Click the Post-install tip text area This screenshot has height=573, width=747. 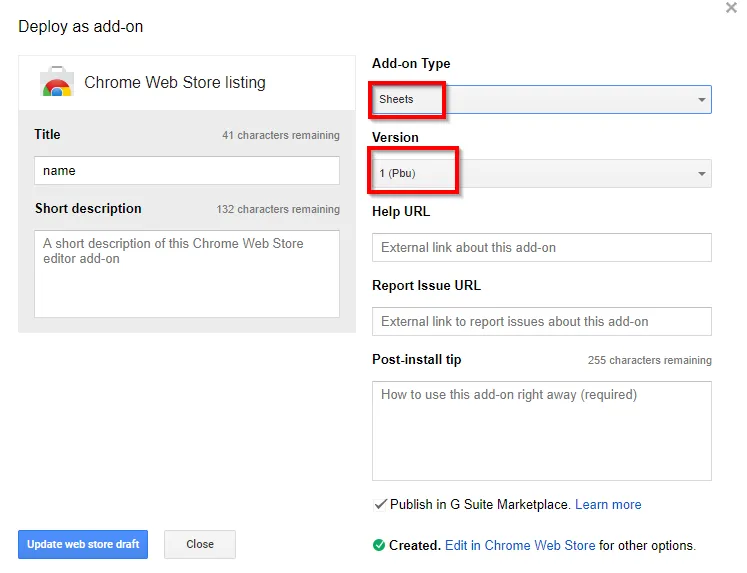(x=541, y=430)
